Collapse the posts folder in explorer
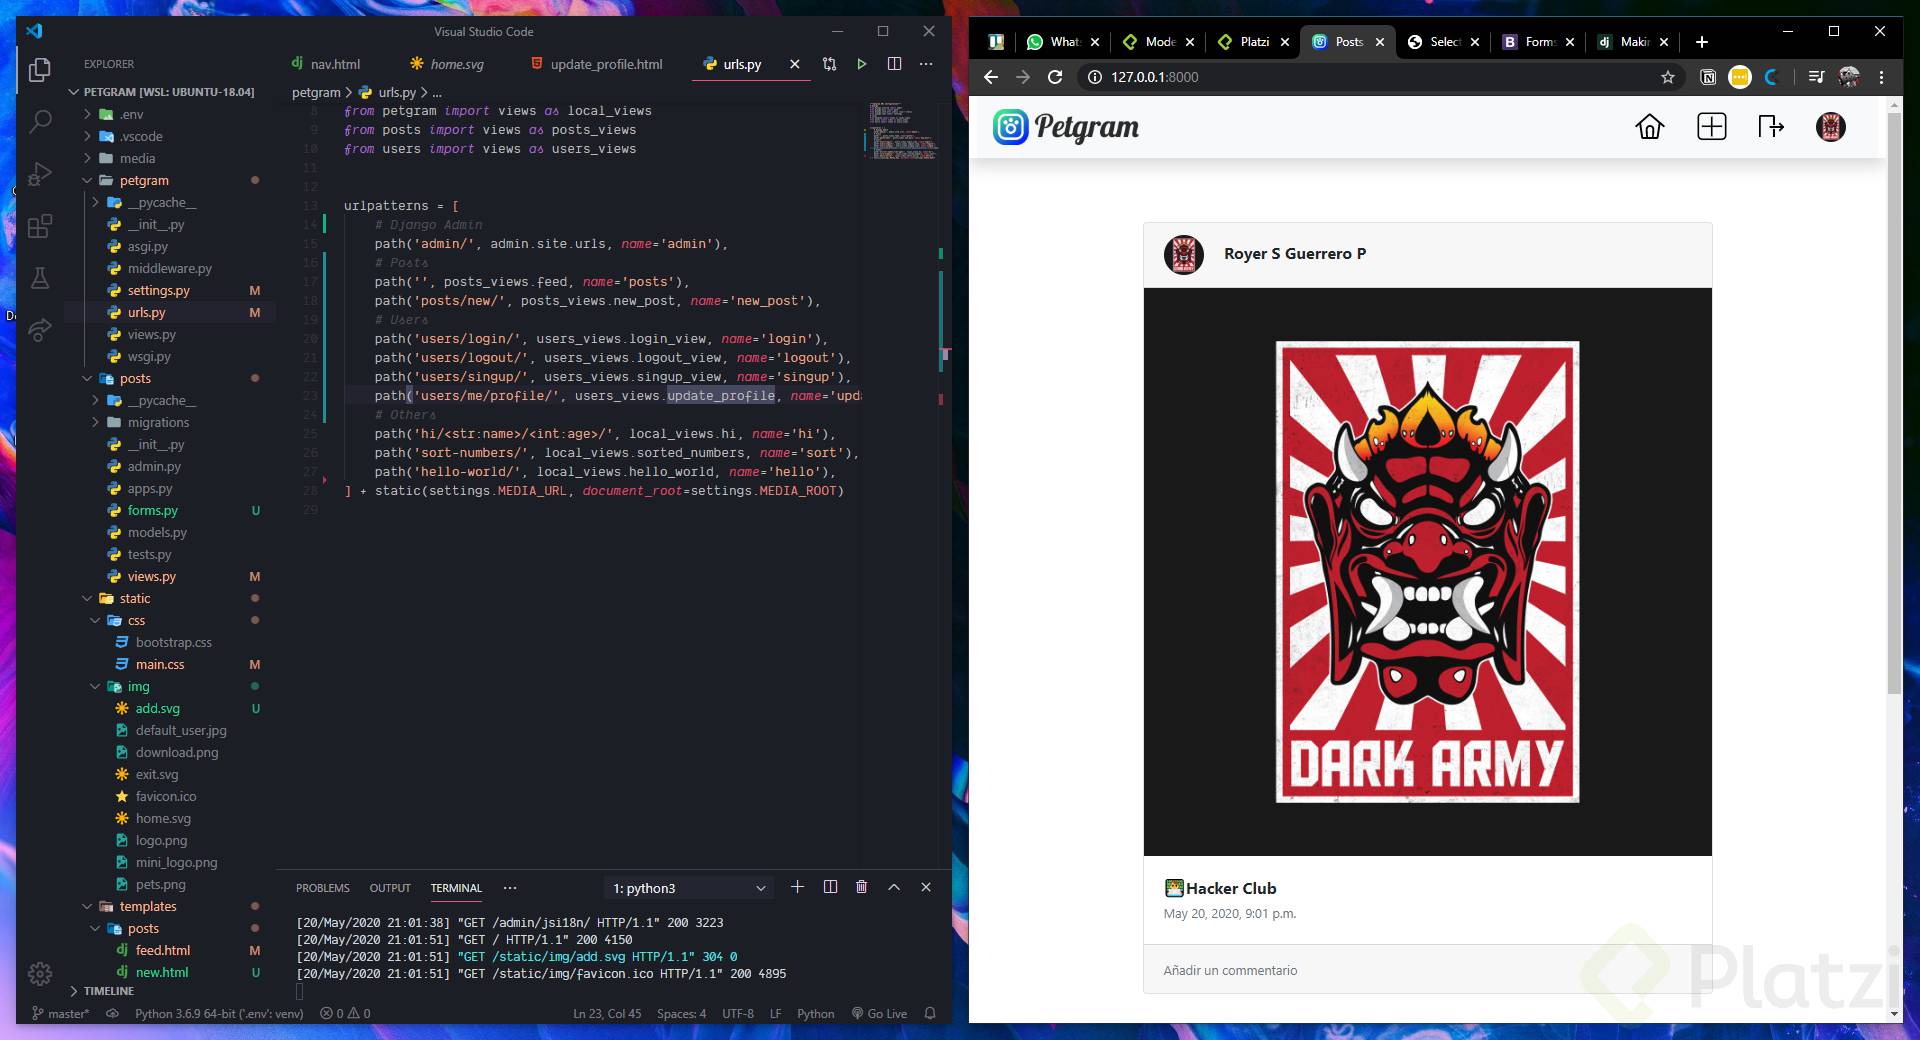Screen dimensions: 1920x1040 [135, 378]
